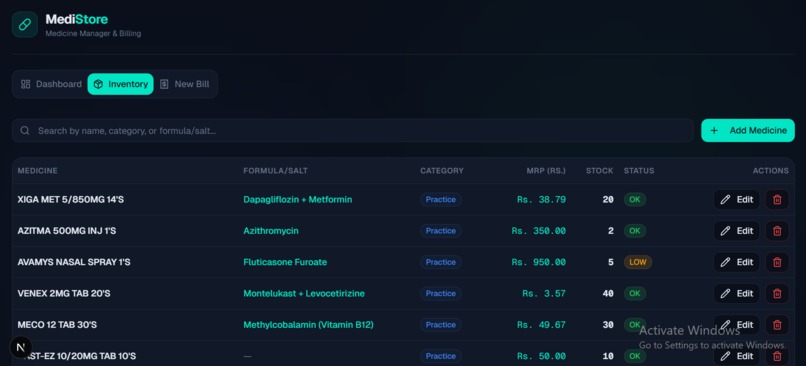Click Practice tag in AVAMYS row

pos(441,262)
